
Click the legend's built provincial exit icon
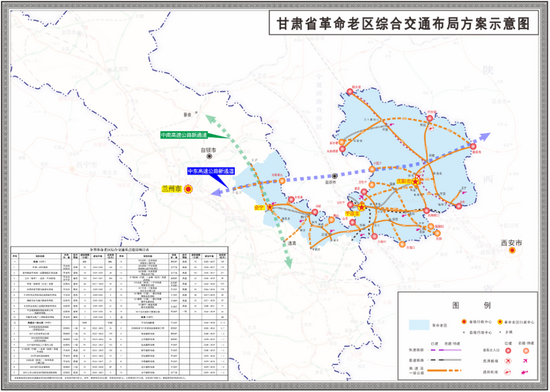tap(508, 350)
